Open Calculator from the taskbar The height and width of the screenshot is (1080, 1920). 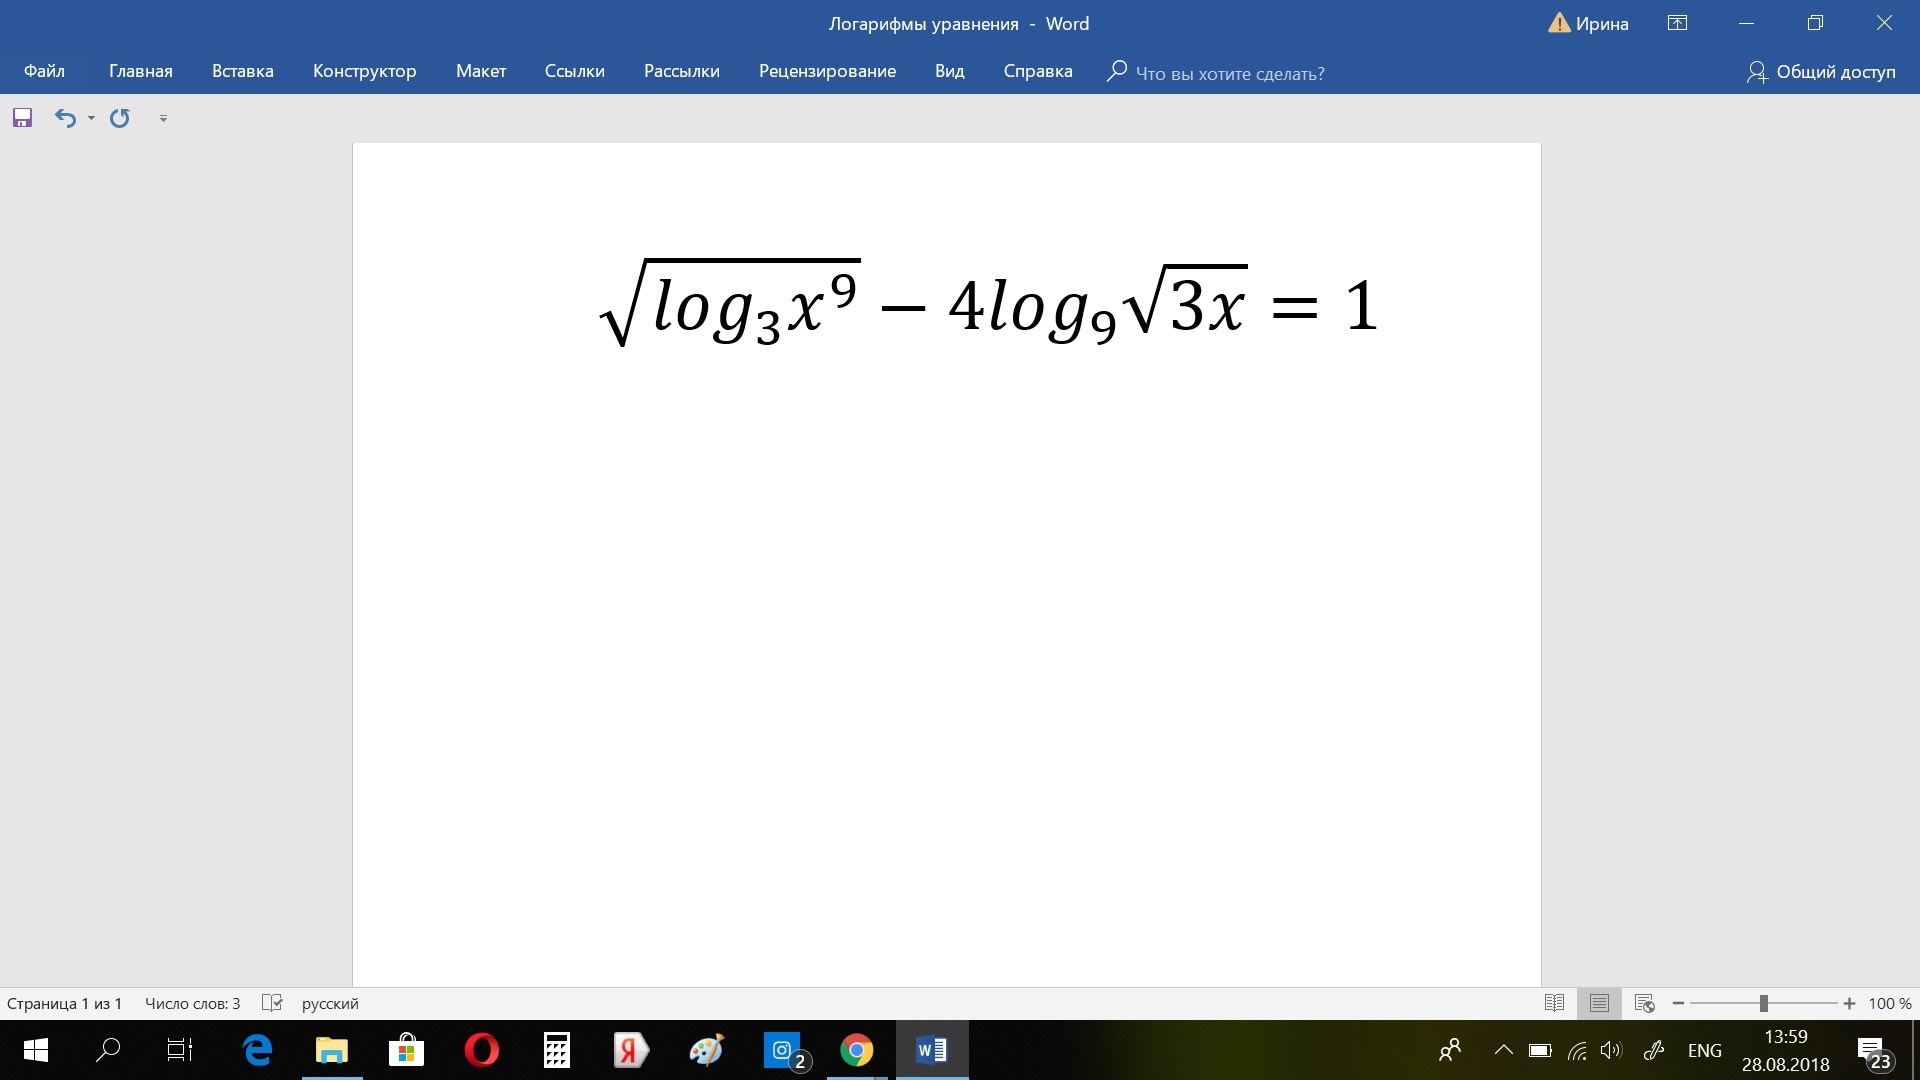[x=556, y=1050]
